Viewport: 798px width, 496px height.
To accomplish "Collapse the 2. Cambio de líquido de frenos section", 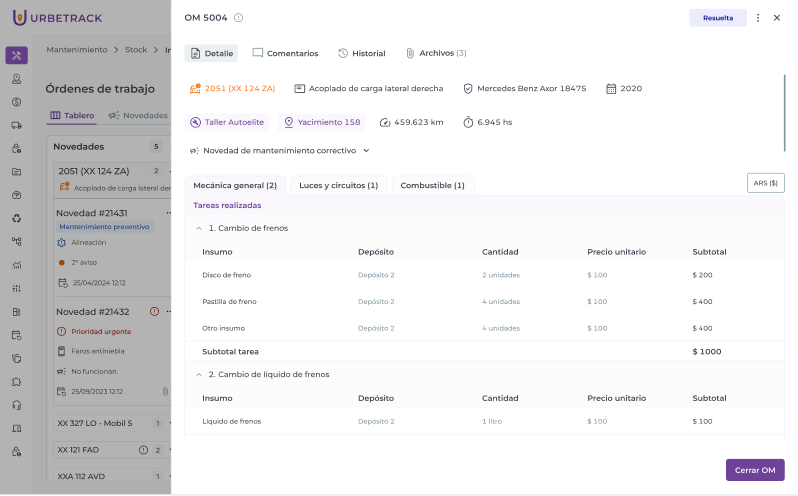I will pos(199,374).
